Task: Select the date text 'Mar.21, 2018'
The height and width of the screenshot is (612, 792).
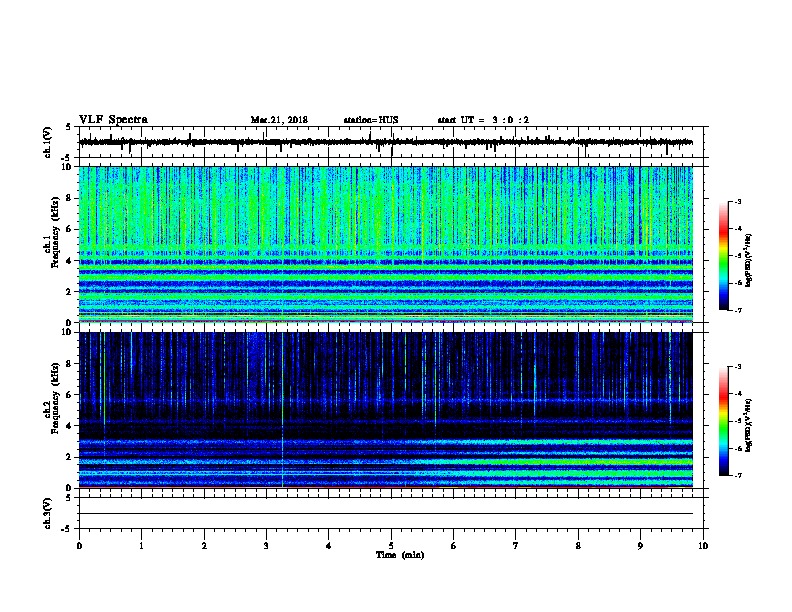Action: click(279, 120)
